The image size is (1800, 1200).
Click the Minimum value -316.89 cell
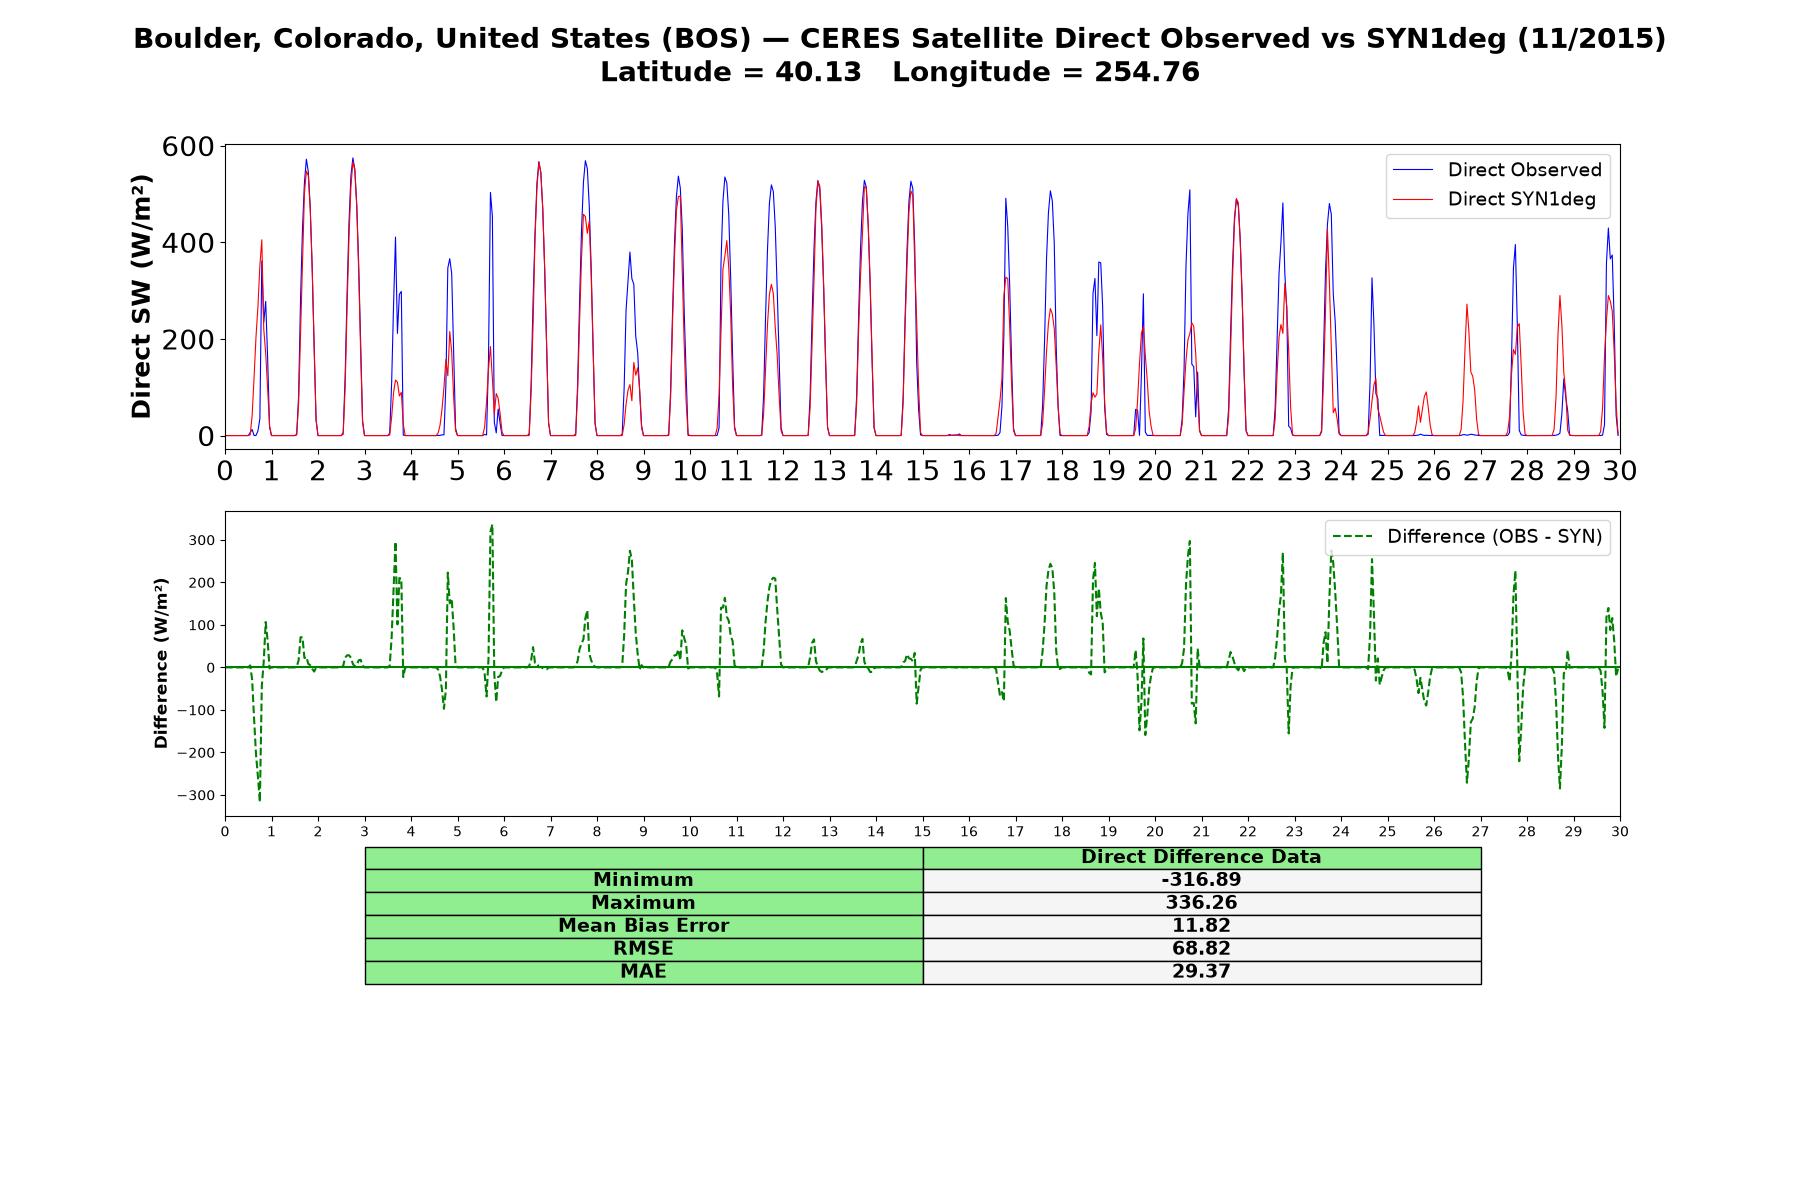pos(1201,880)
